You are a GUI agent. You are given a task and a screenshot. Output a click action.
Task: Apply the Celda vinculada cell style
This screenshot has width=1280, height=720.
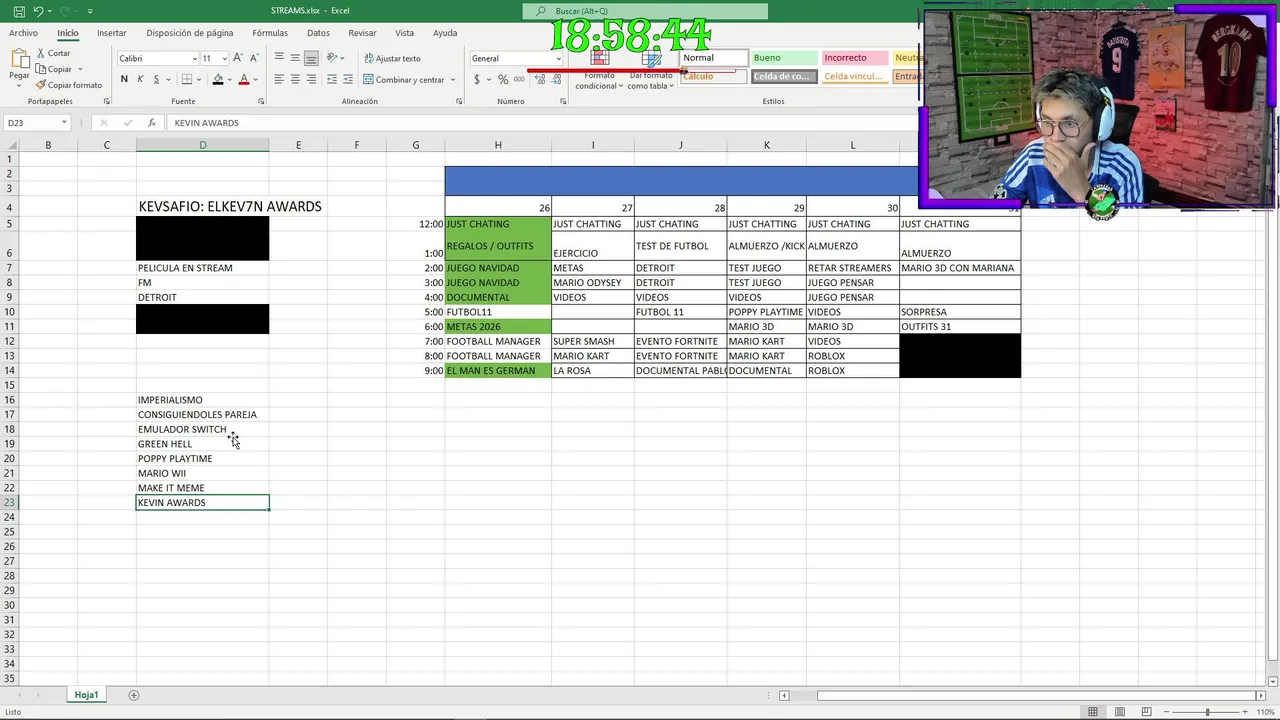(853, 76)
